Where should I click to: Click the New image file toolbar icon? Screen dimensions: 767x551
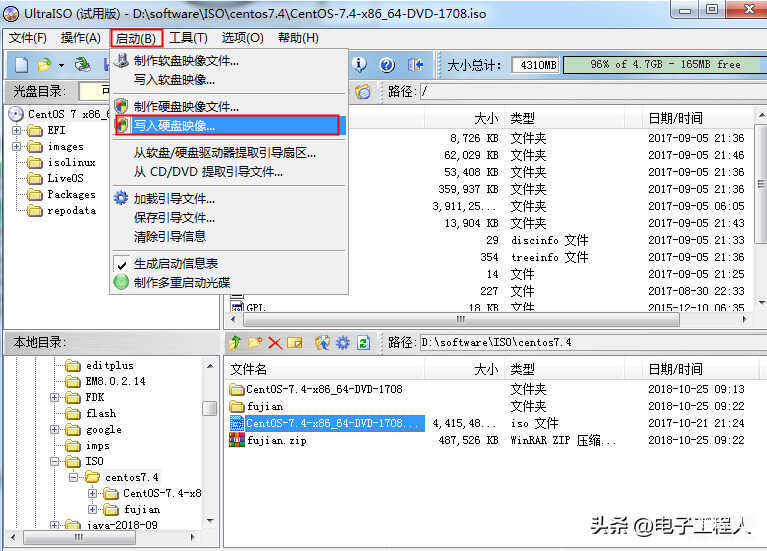(x=21, y=65)
